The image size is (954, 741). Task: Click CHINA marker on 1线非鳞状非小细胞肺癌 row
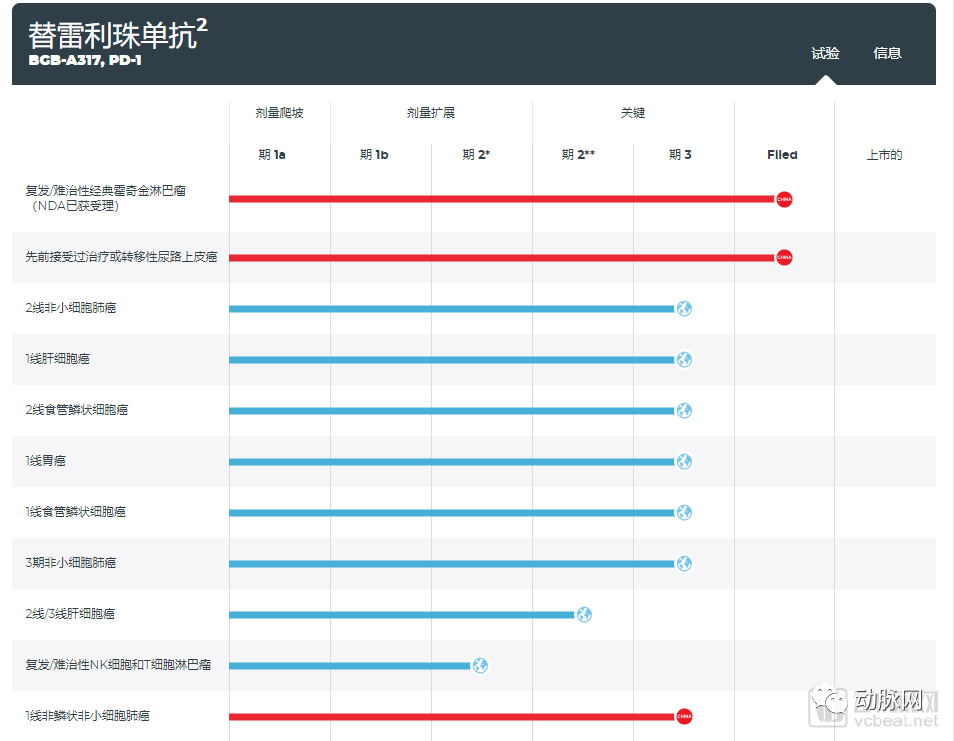[684, 717]
